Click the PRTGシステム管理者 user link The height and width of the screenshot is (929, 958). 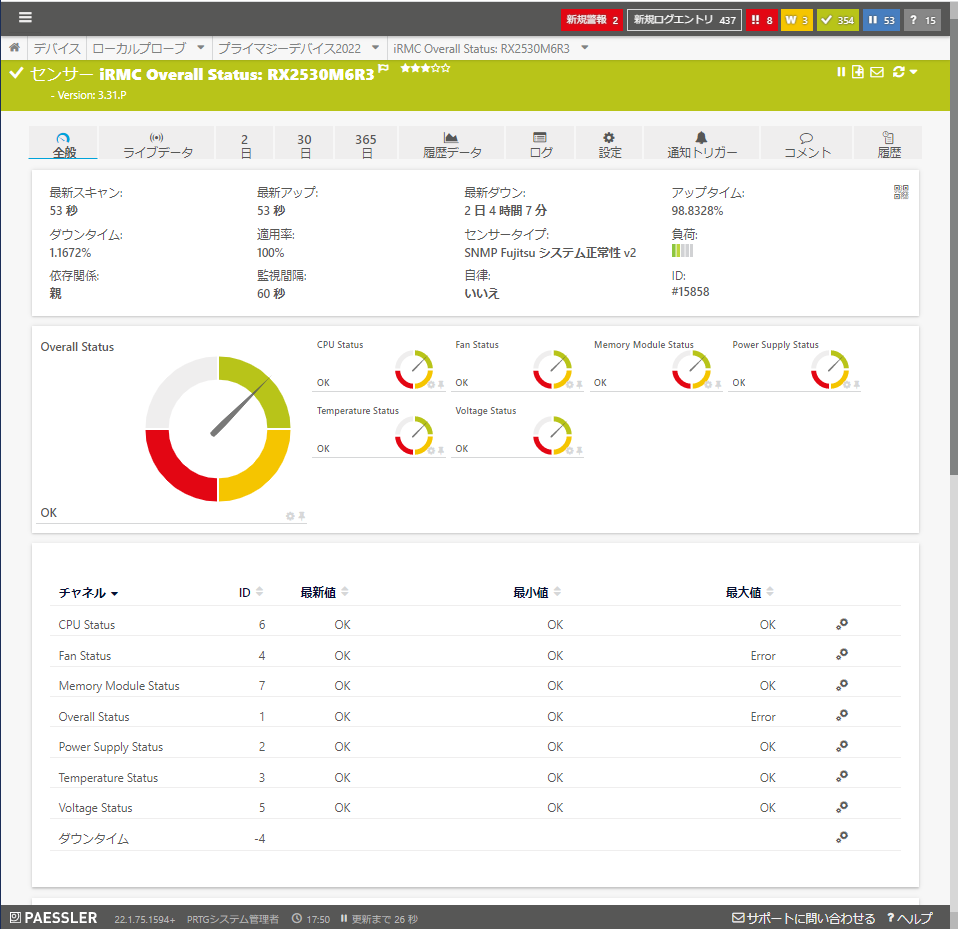point(232,919)
